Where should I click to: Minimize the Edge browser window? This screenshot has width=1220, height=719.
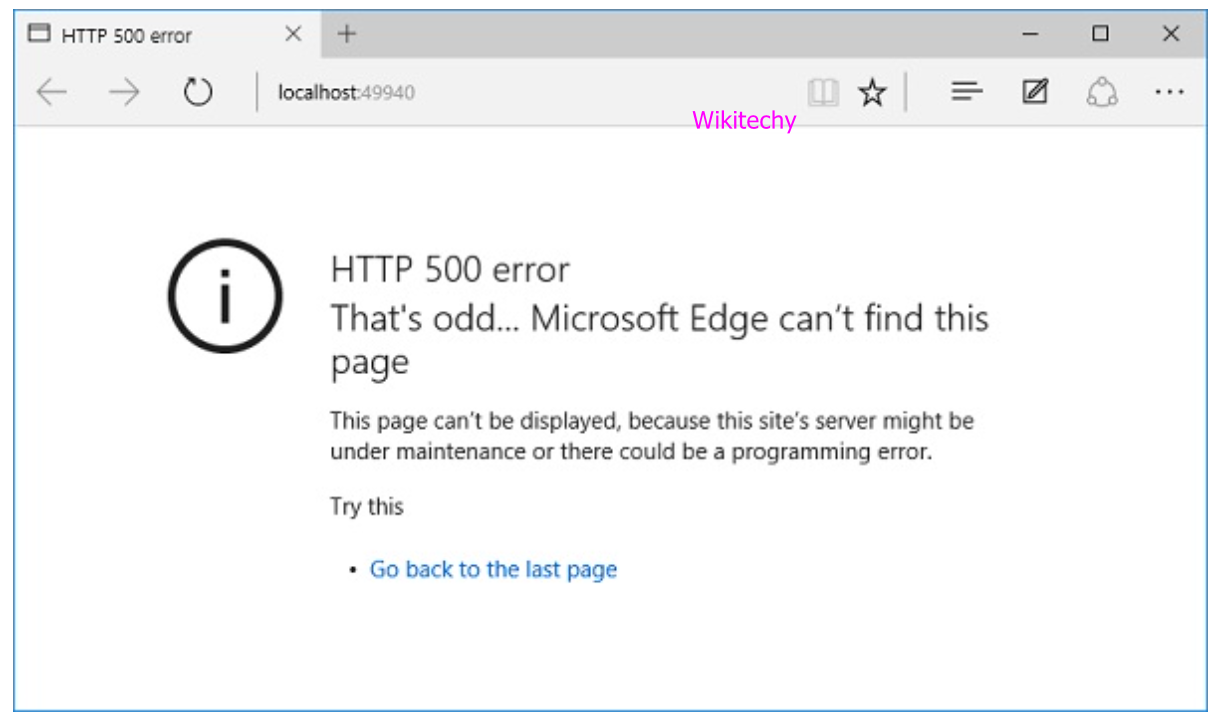point(1031,34)
